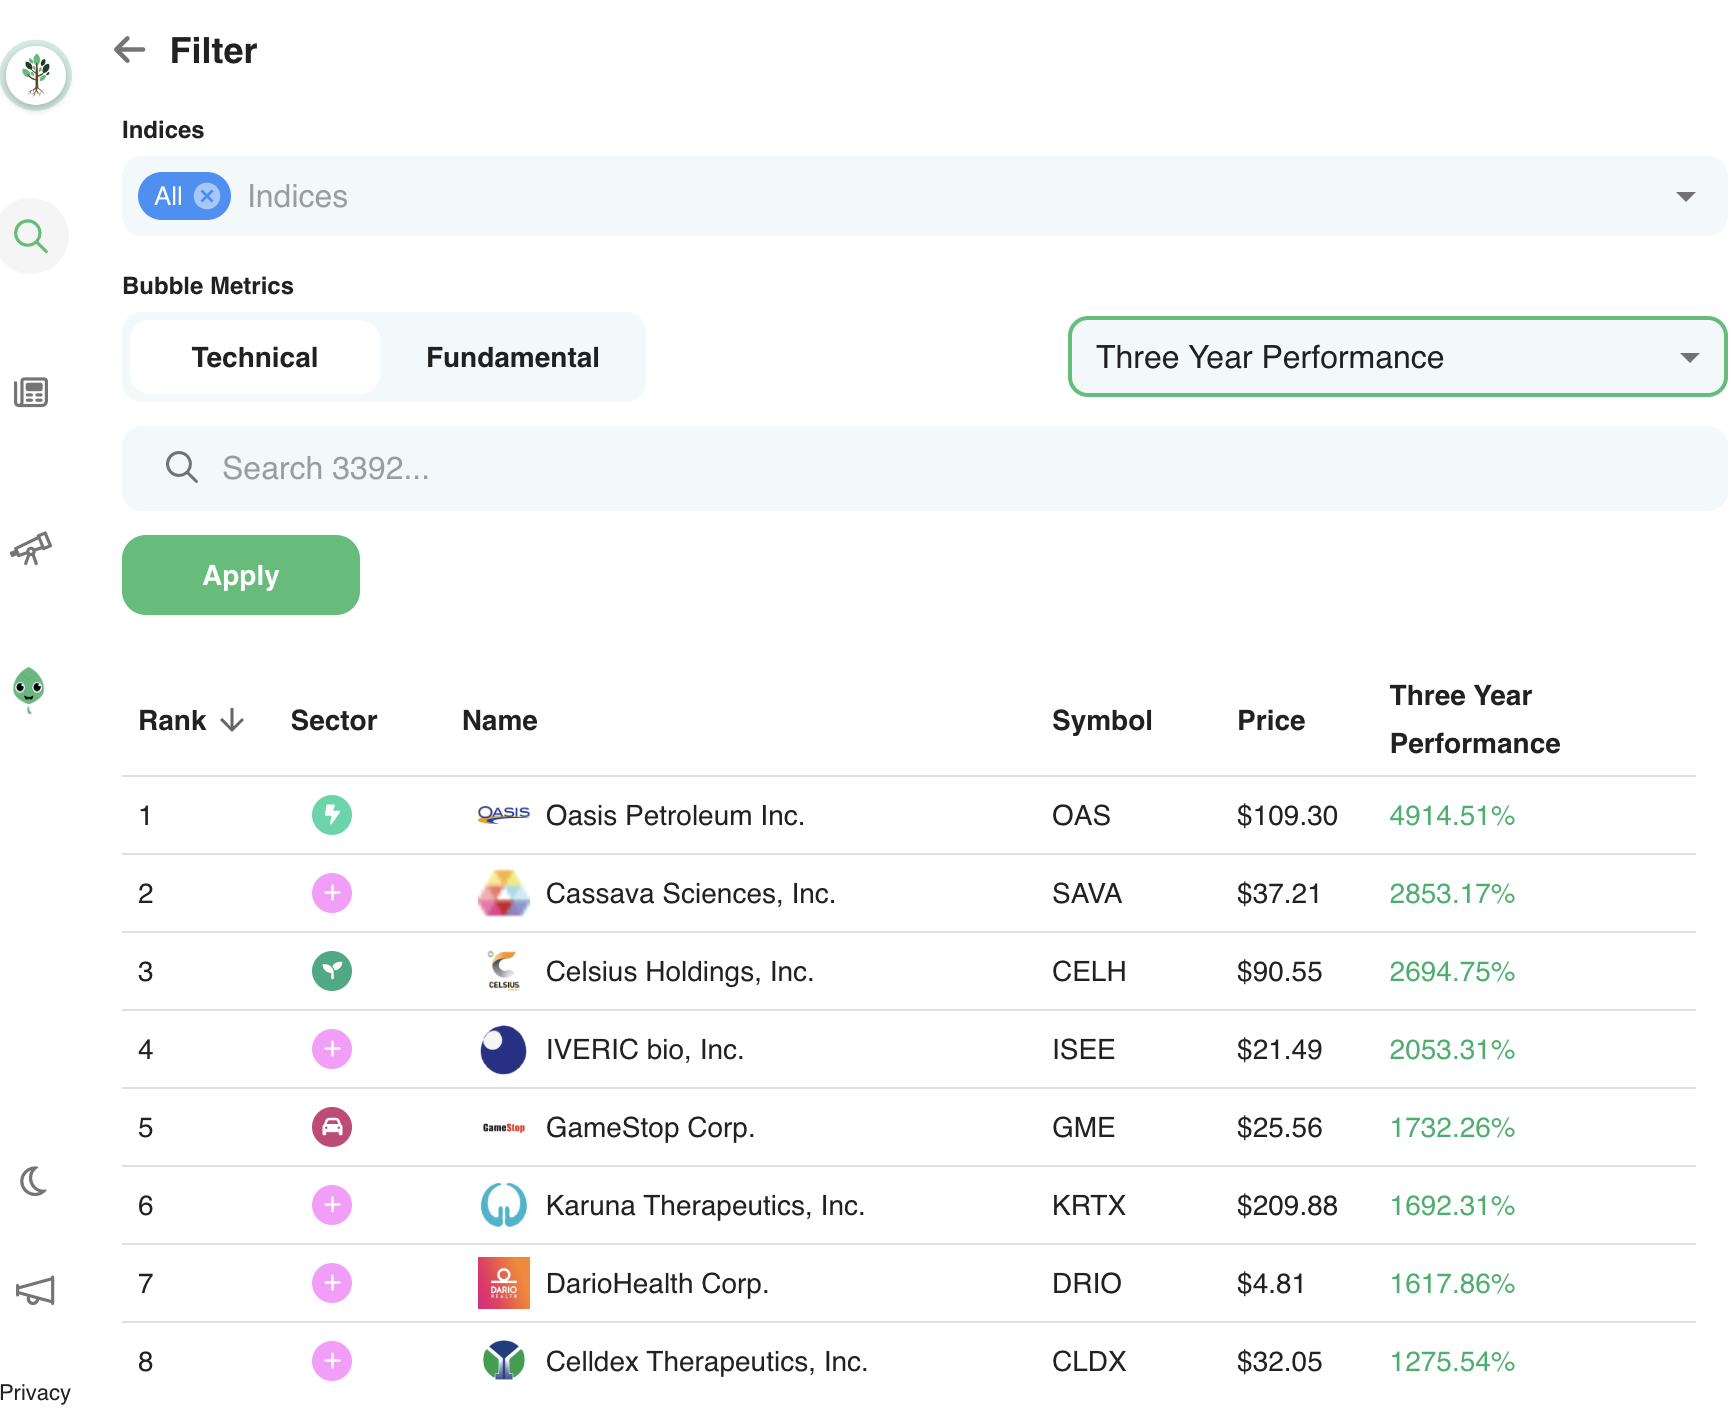1736x1412 pixels.
Task: Remove the All indices chip
Action: click(207, 196)
